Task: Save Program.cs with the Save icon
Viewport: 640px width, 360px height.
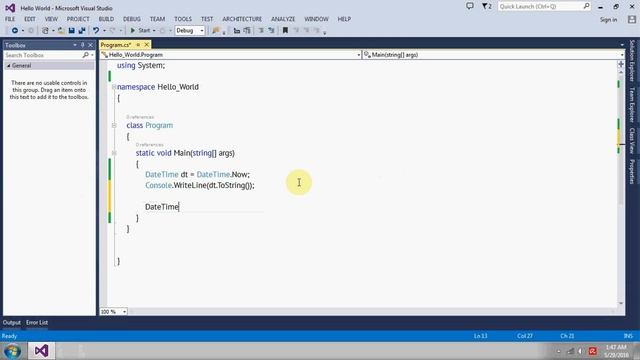Action: pos(71,31)
